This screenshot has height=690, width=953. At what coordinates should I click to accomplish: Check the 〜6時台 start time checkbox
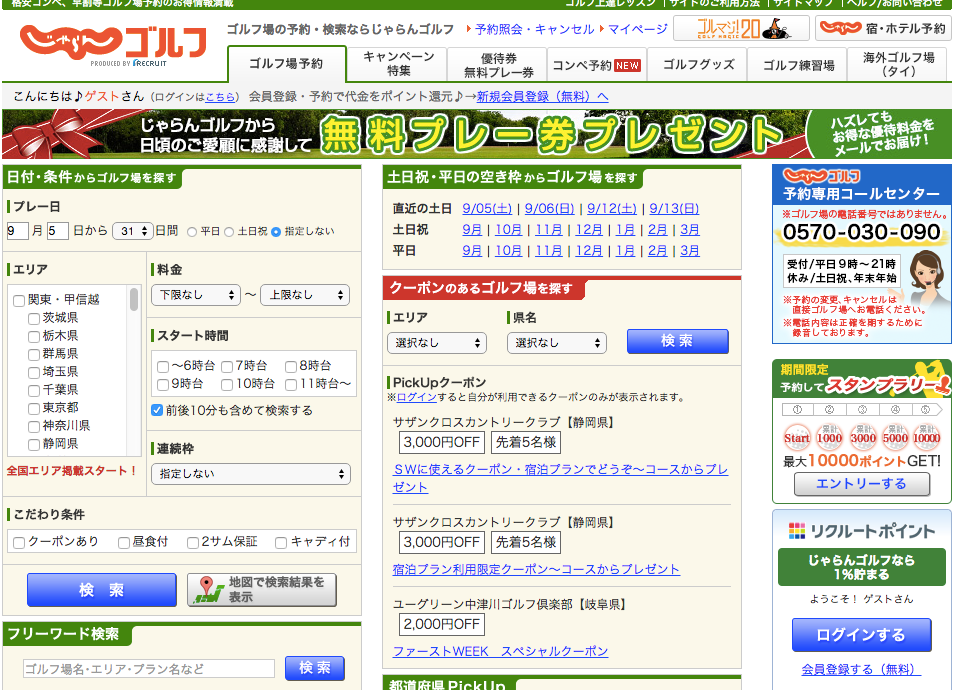tap(163, 367)
